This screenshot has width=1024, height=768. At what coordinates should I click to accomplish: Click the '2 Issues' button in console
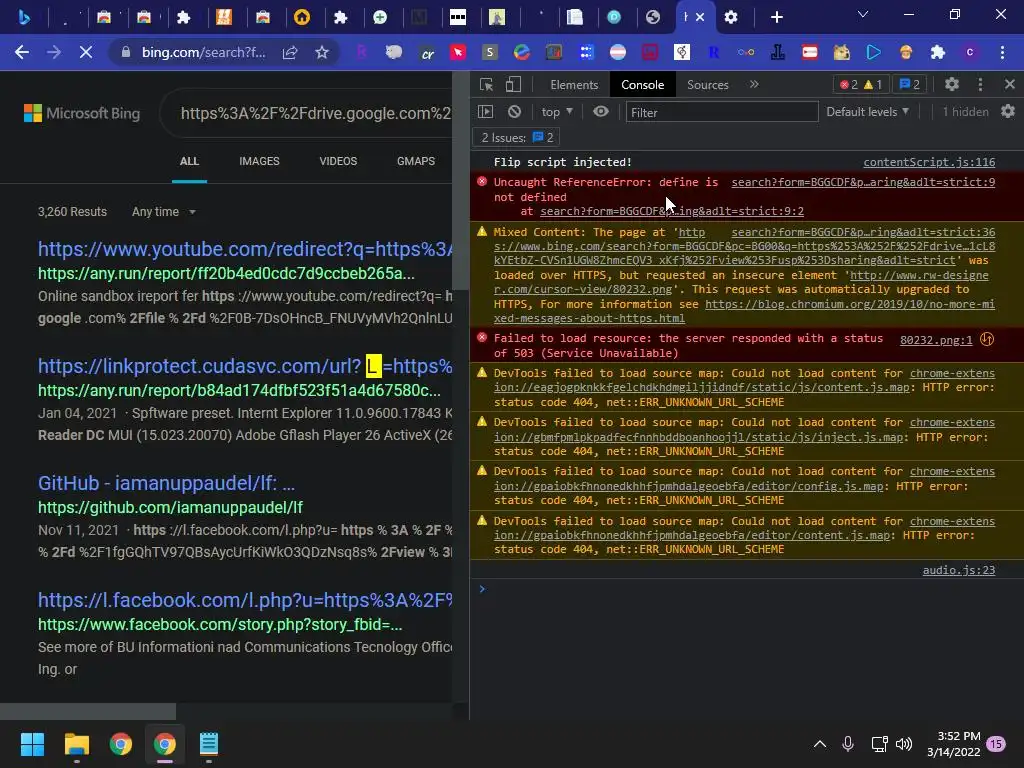[x=517, y=138]
